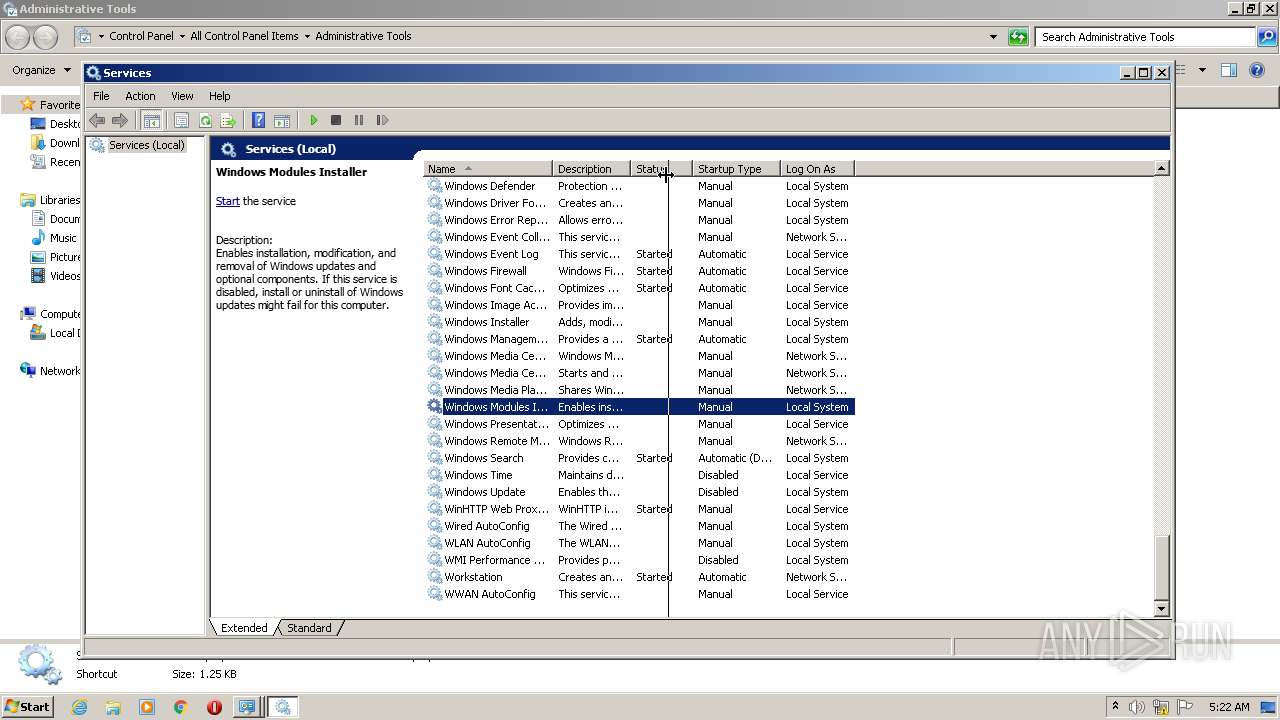1280x720 pixels.
Task: Open the address bar history dropdown arrow
Action: 993,37
